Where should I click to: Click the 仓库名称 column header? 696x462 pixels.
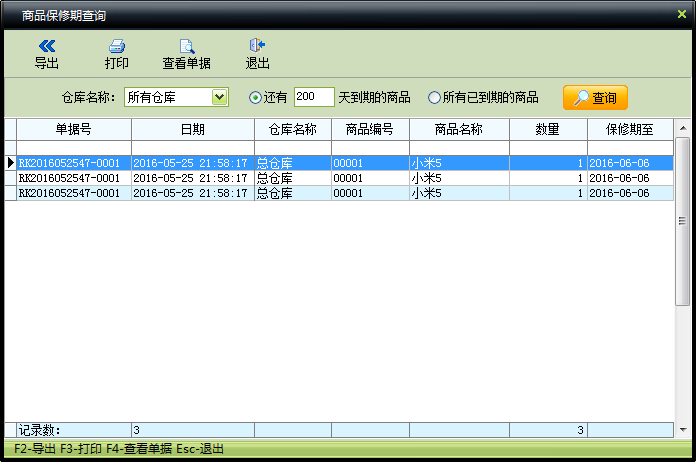tap(293, 130)
